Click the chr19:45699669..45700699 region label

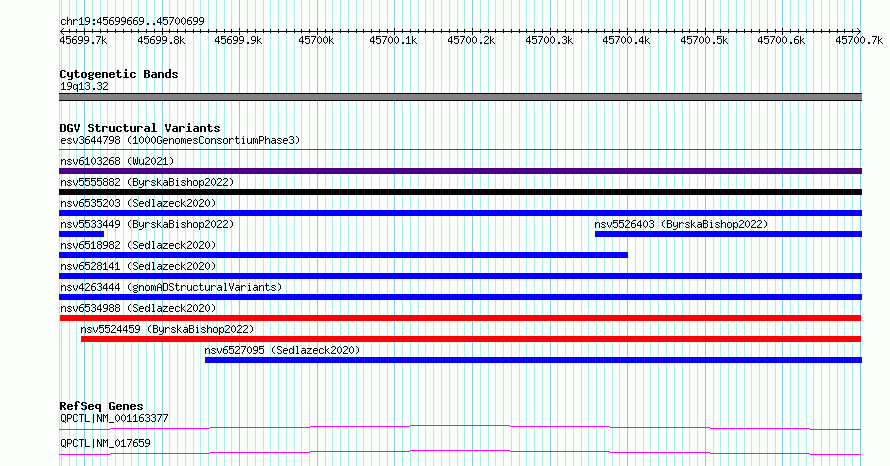point(132,21)
